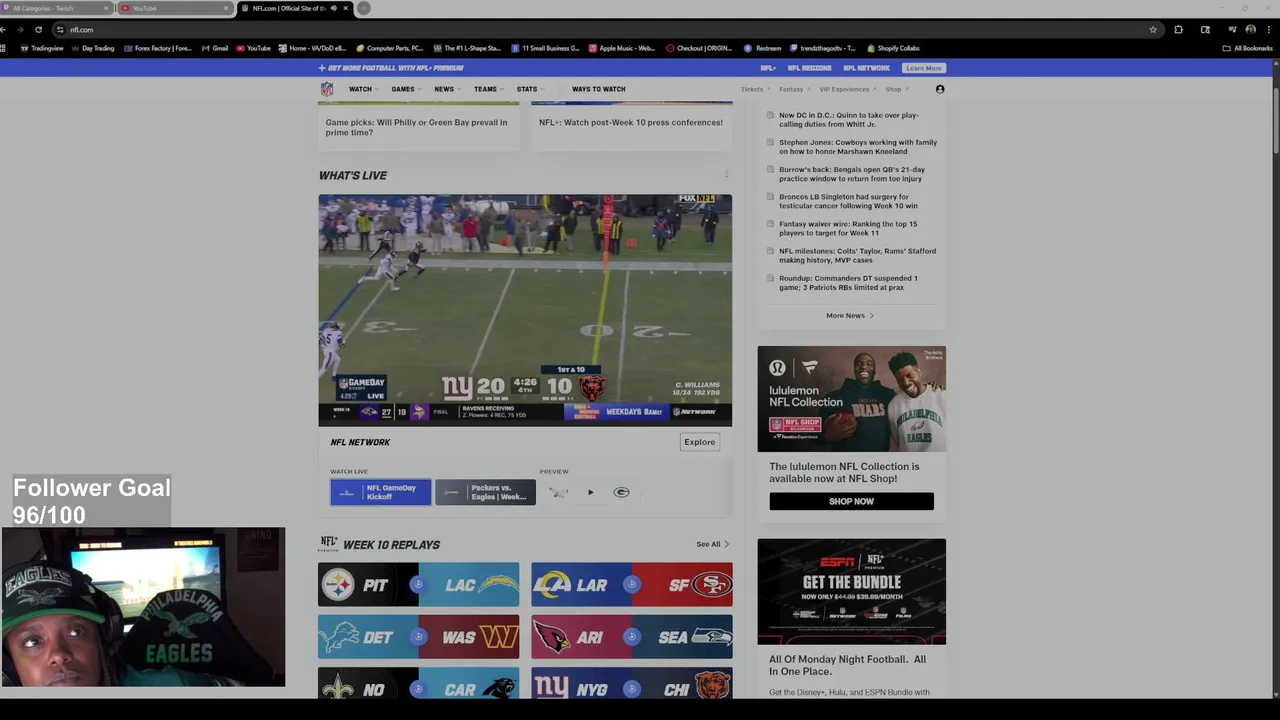Open the Fantasy external link

coord(794,89)
